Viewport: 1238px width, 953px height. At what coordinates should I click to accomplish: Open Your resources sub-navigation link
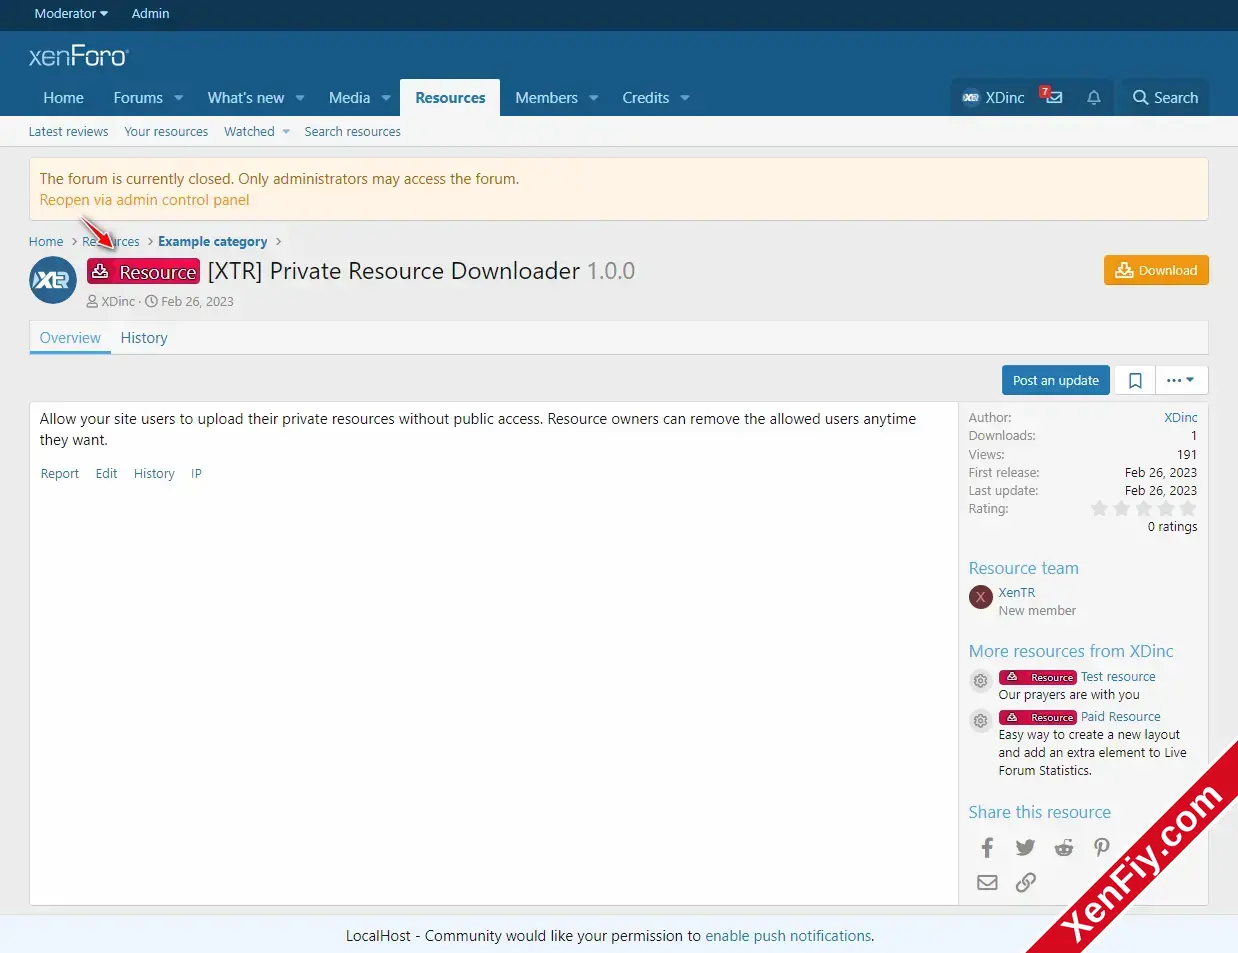tap(166, 132)
